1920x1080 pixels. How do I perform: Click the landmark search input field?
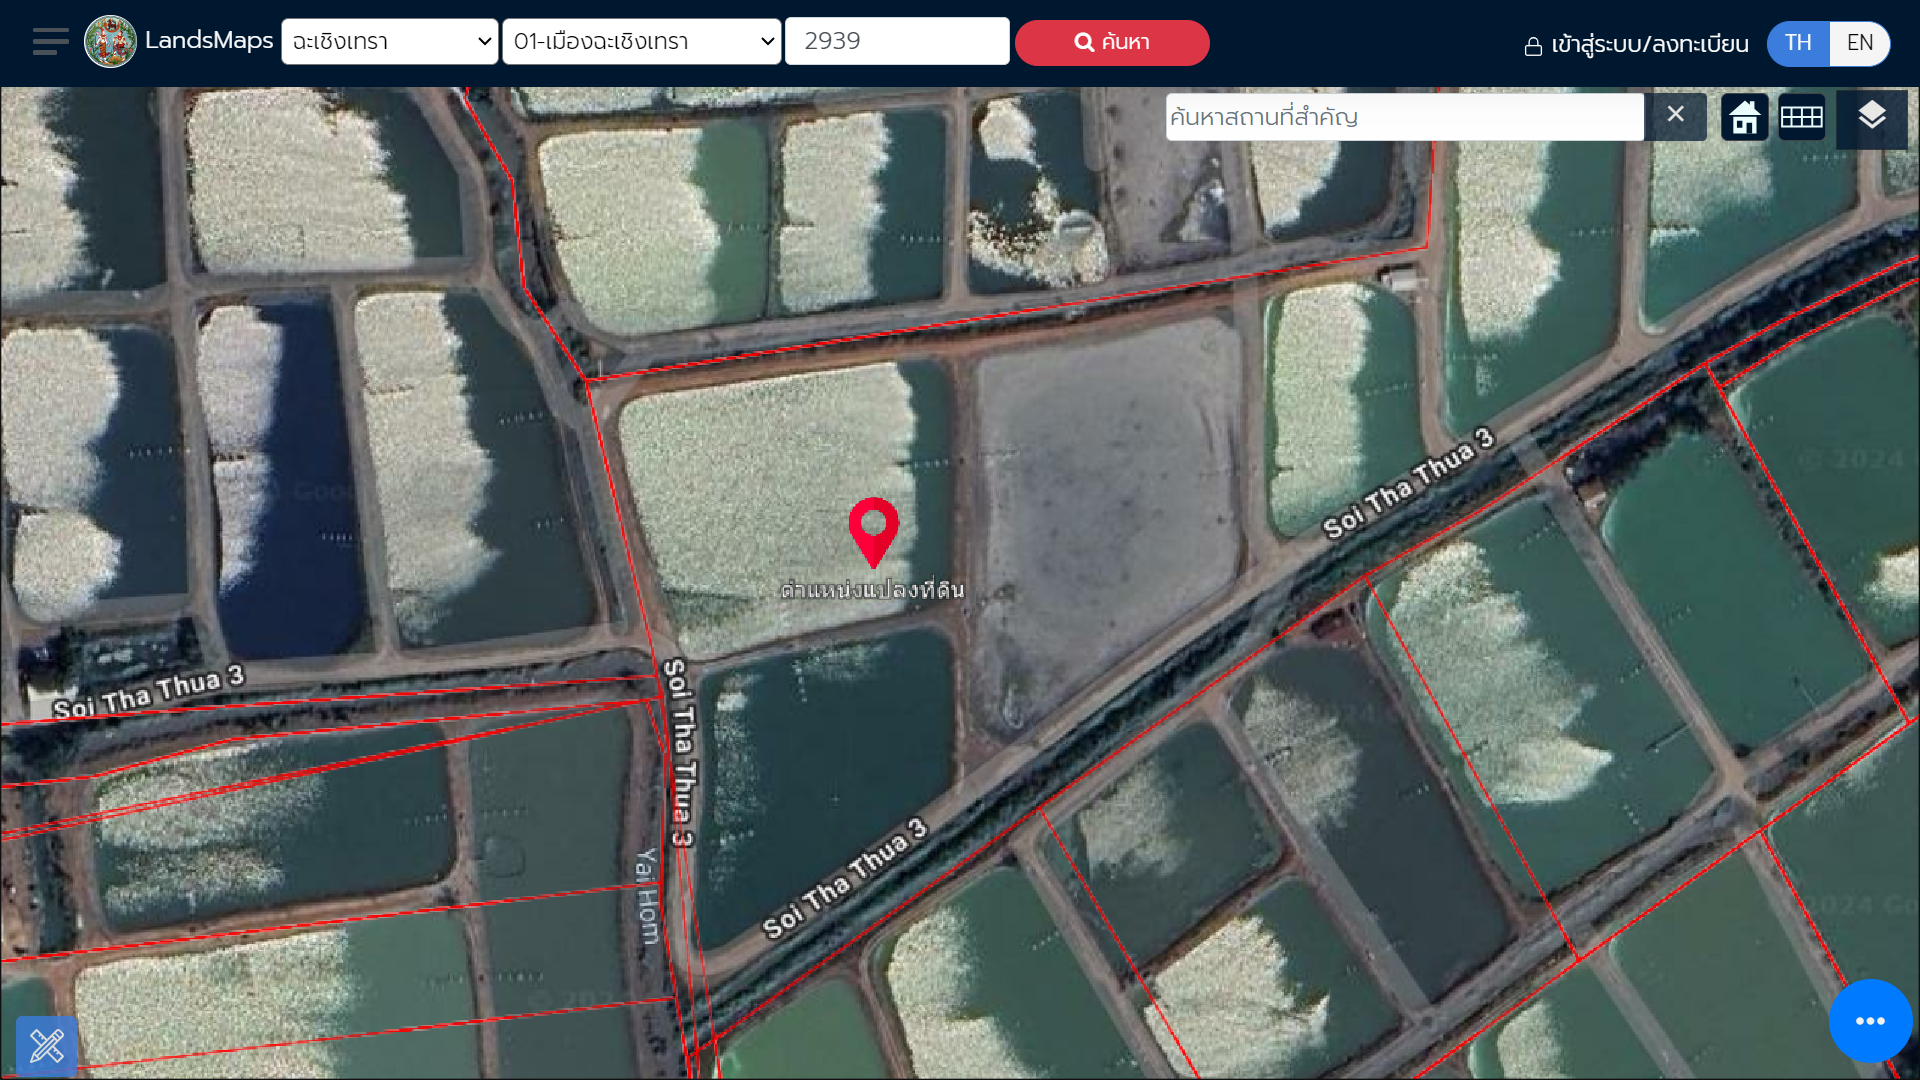click(x=1404, y=117)
